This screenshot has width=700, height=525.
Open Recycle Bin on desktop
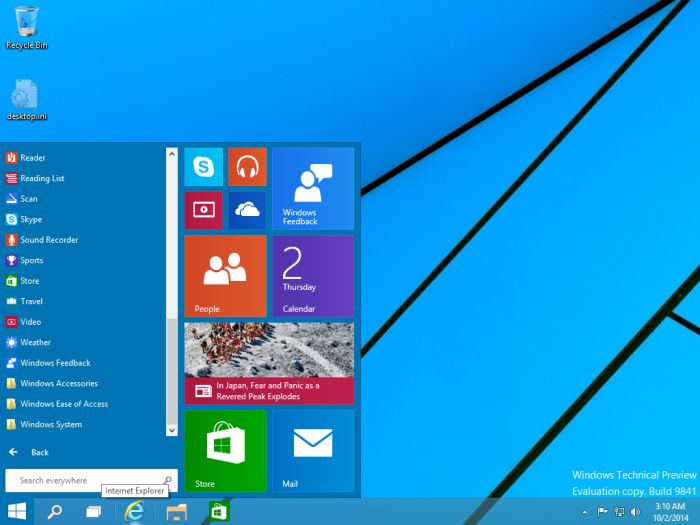click(x=27, y=27)
